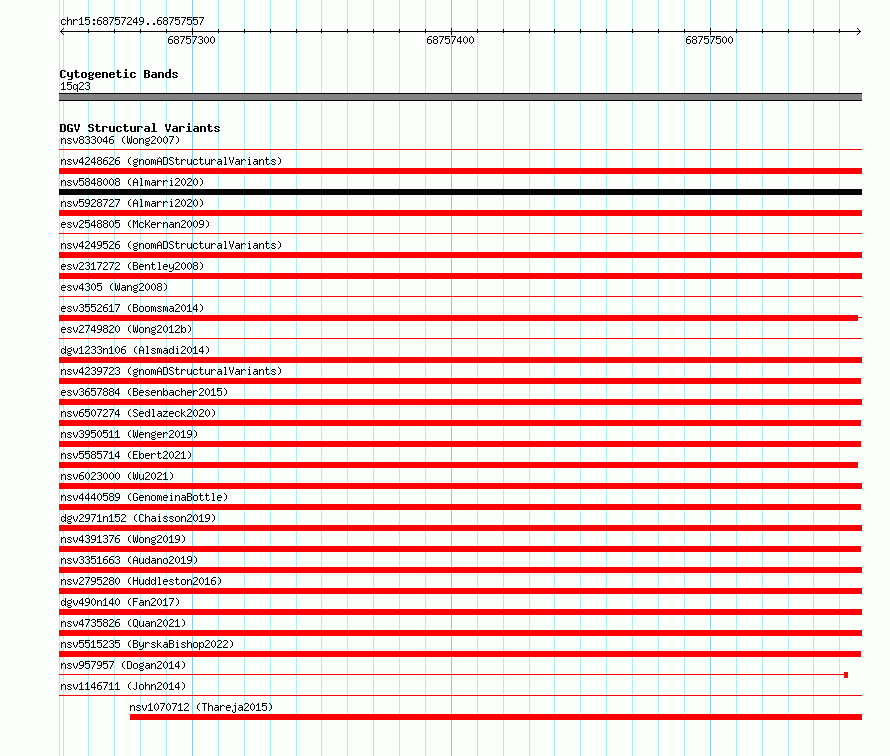The width and height of the screenshot is (890, 756).
Task: Select esv3657884 (Besenbacher2015) label
Action: click(x=144, y=392)
